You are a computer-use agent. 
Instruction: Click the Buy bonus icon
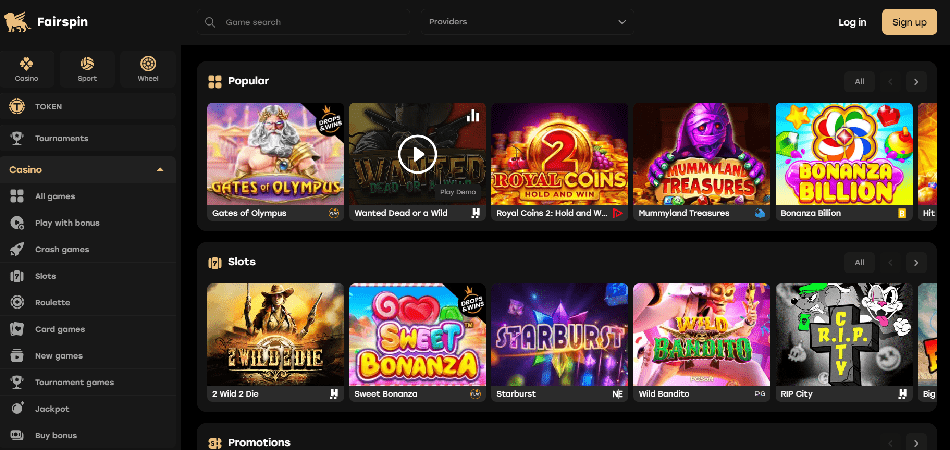pos(17,435)
